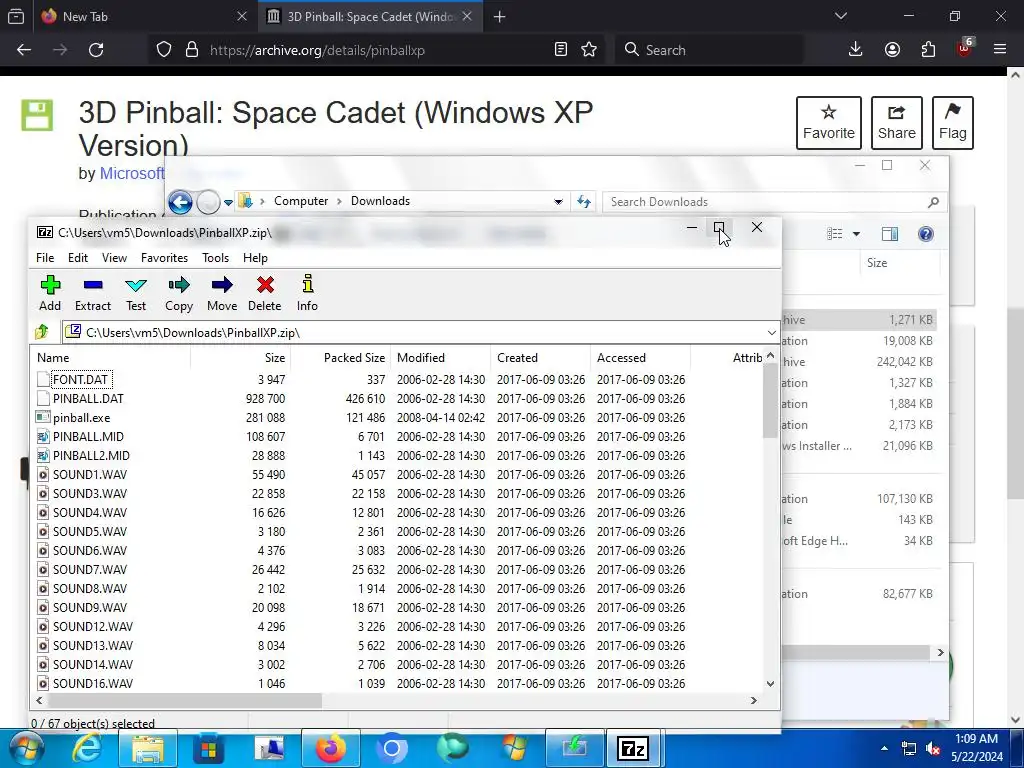
Task: Click the 7-Zip horizontal scrollbar thumb
Action: pyautogui.click(x=185, y=700)
